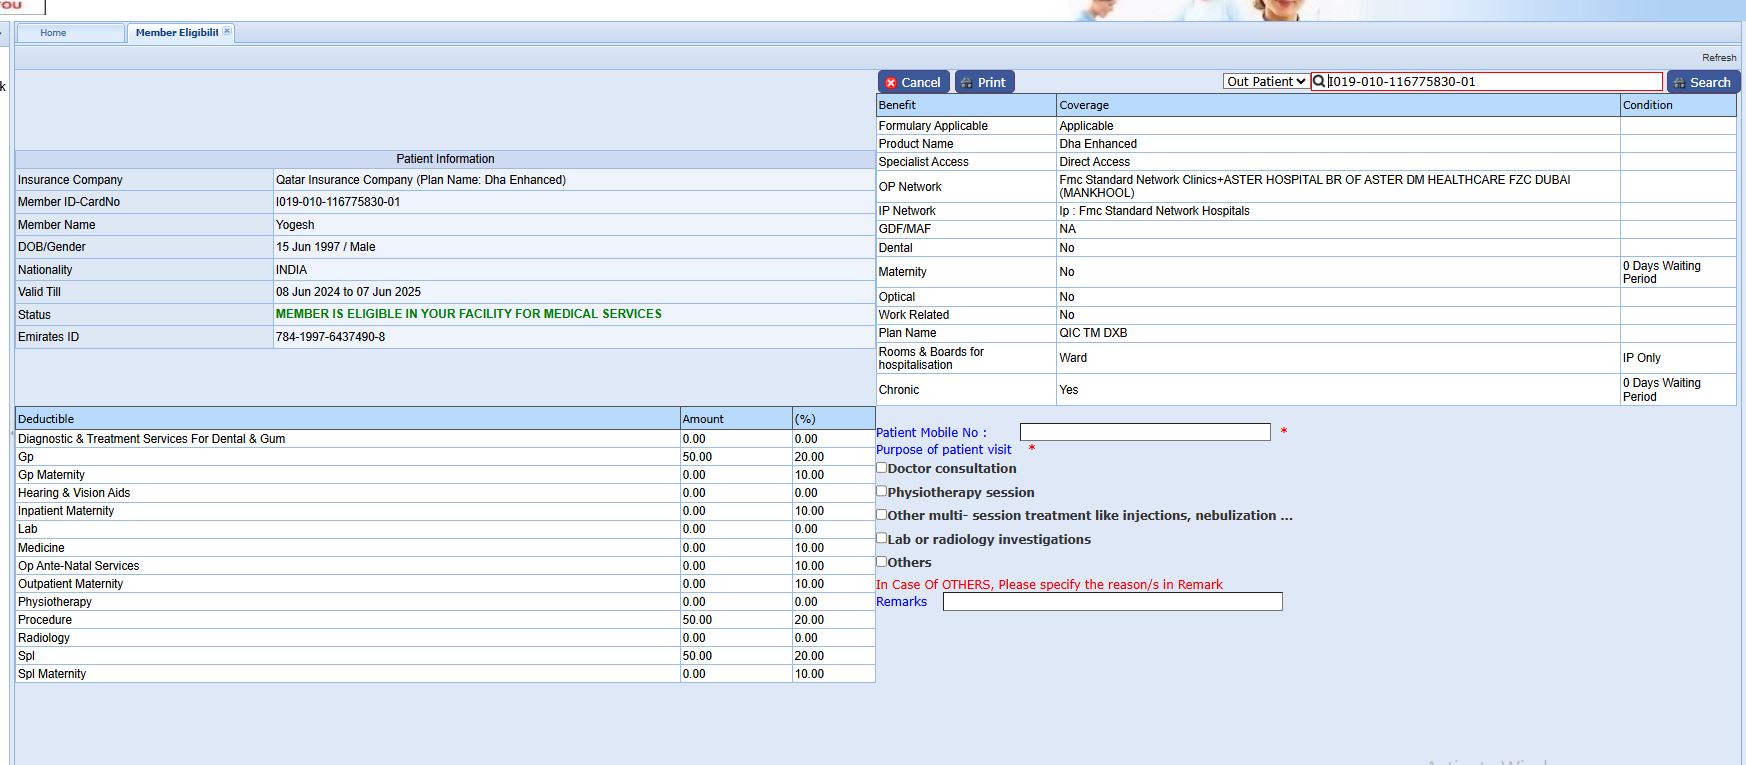
Task: Click the Refresh link
Action: tap(1719, 58)
